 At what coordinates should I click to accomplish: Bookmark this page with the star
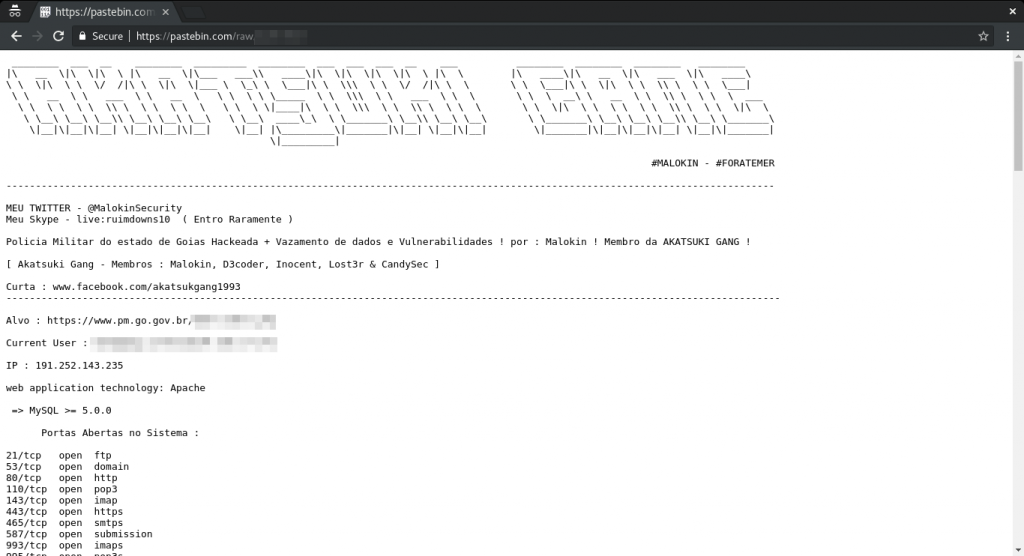point(983,36)
